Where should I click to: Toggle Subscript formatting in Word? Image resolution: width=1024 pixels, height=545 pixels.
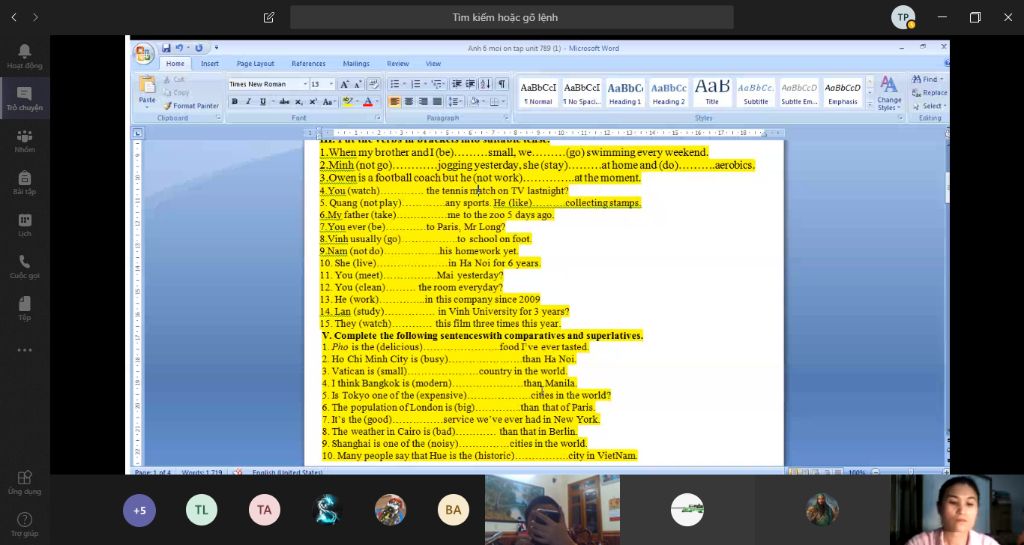(x=298, y=102)
